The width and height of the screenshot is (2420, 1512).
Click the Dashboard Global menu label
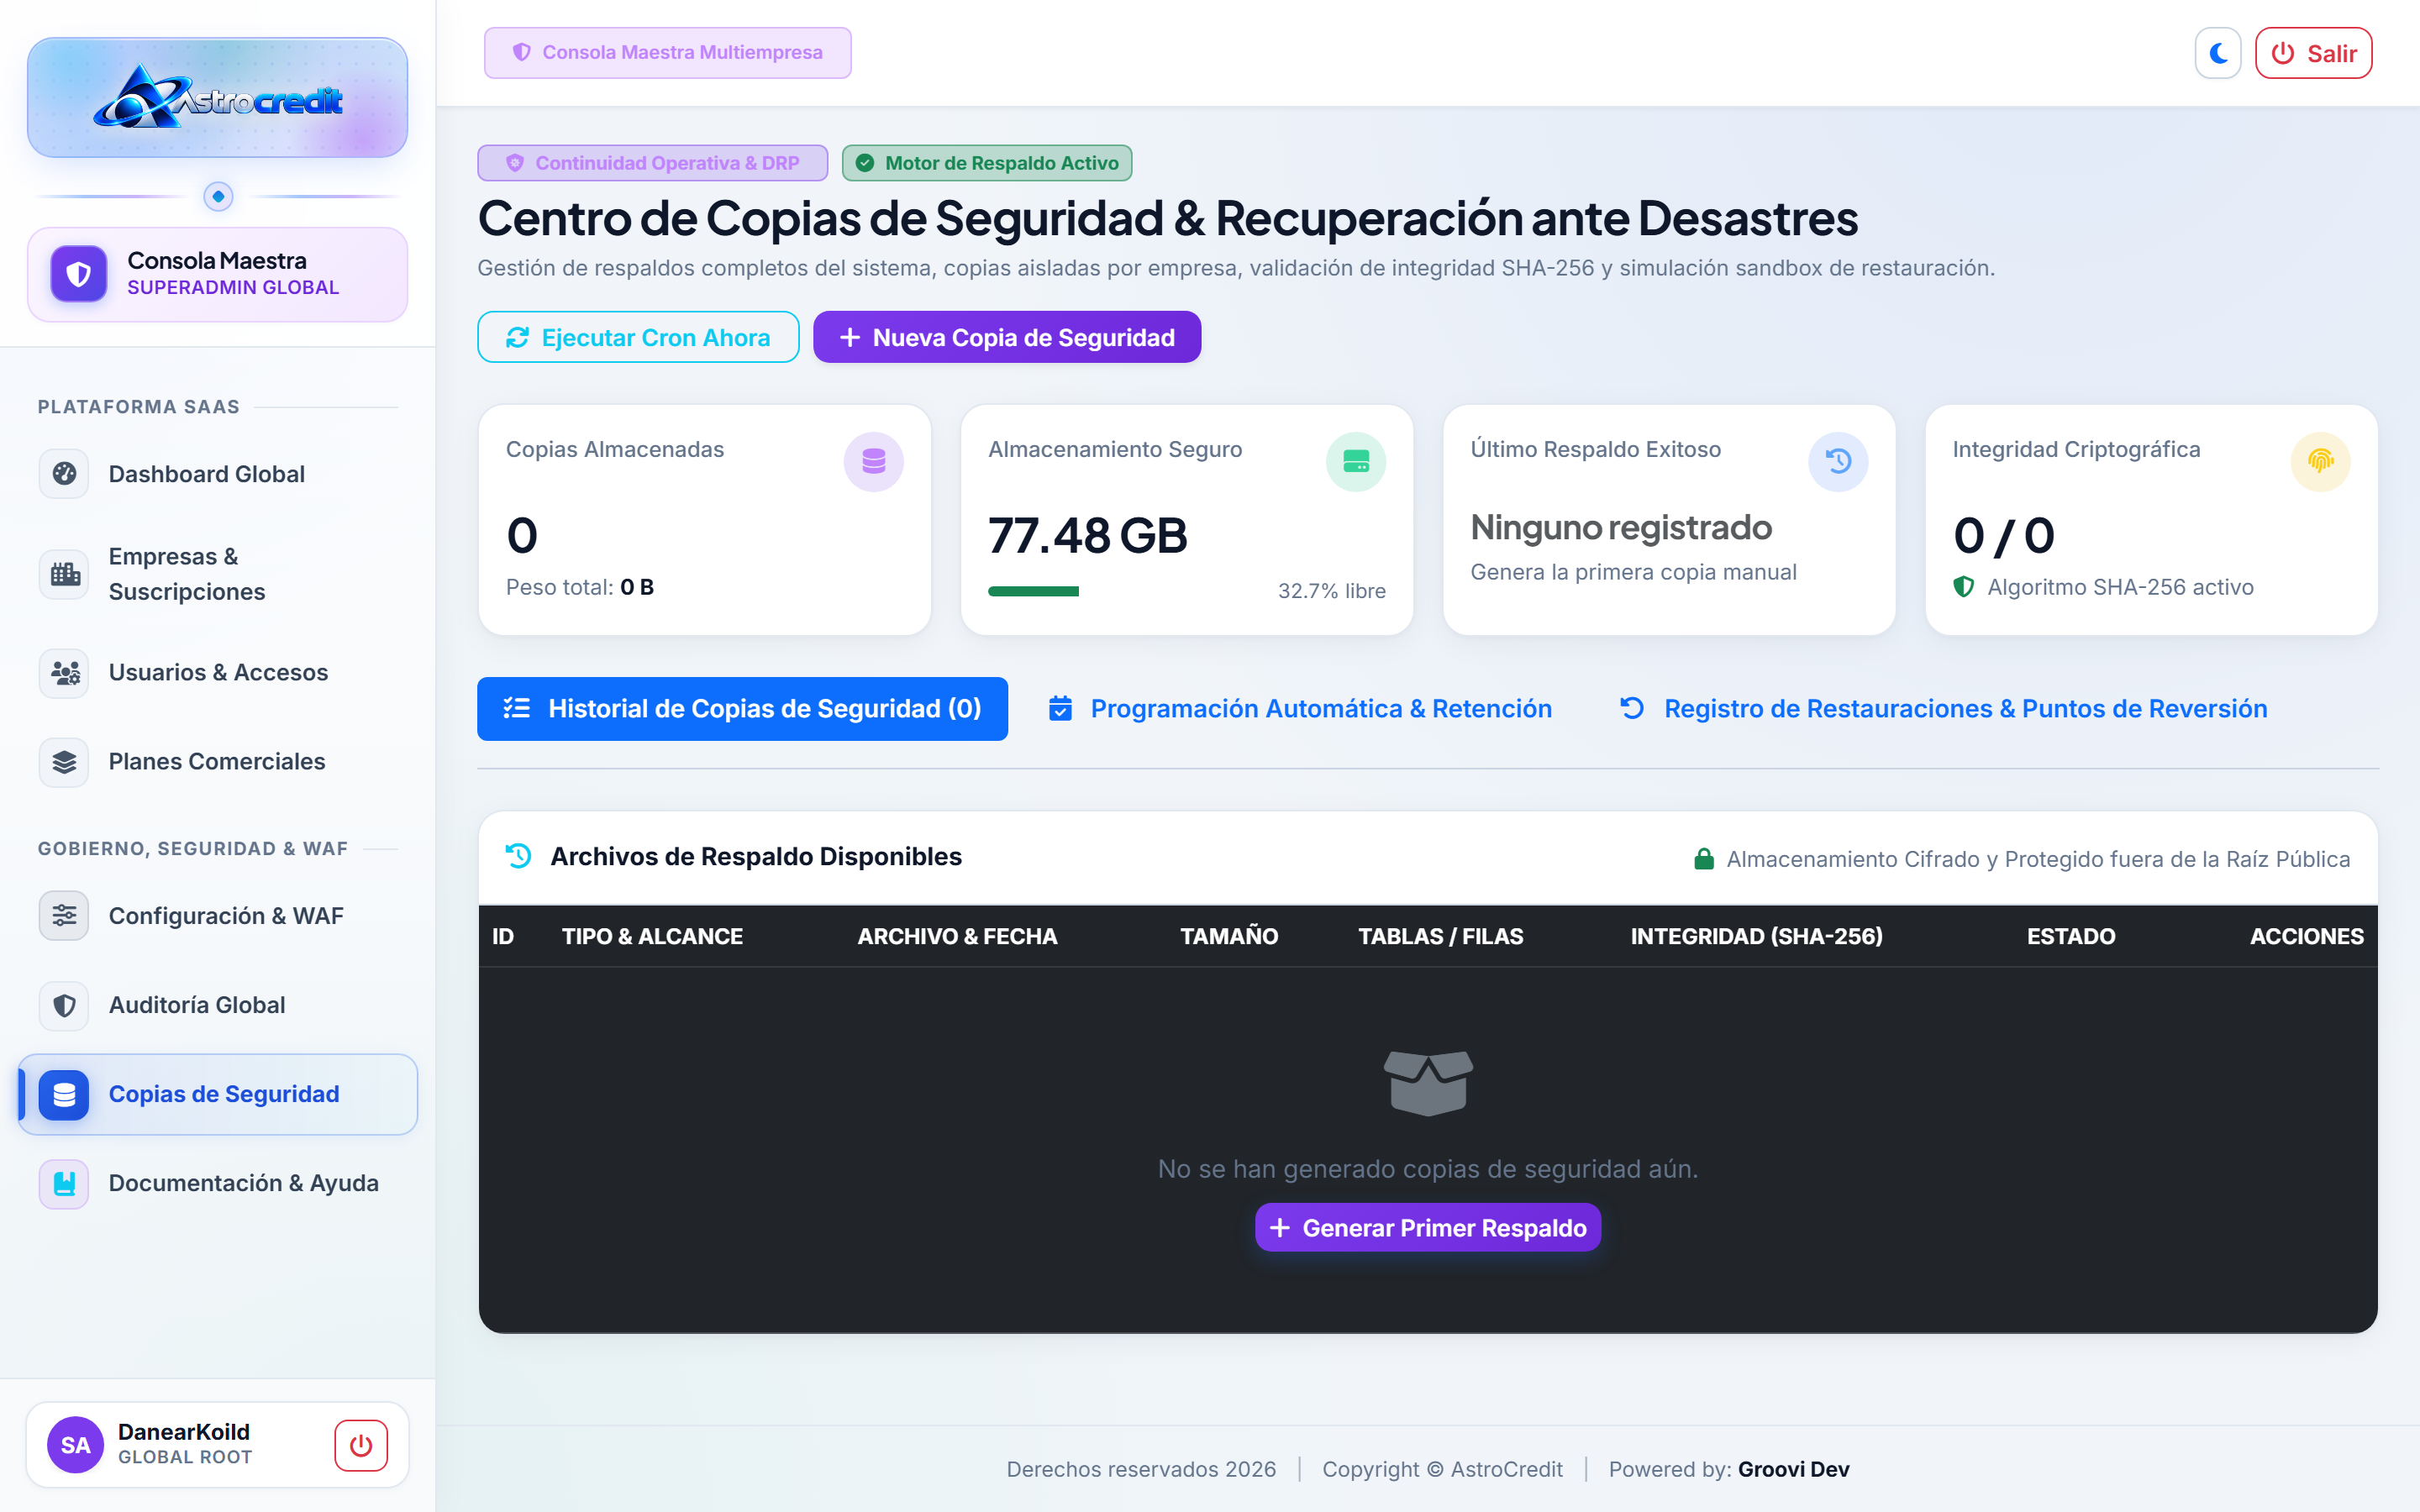[x=207, y=474]
